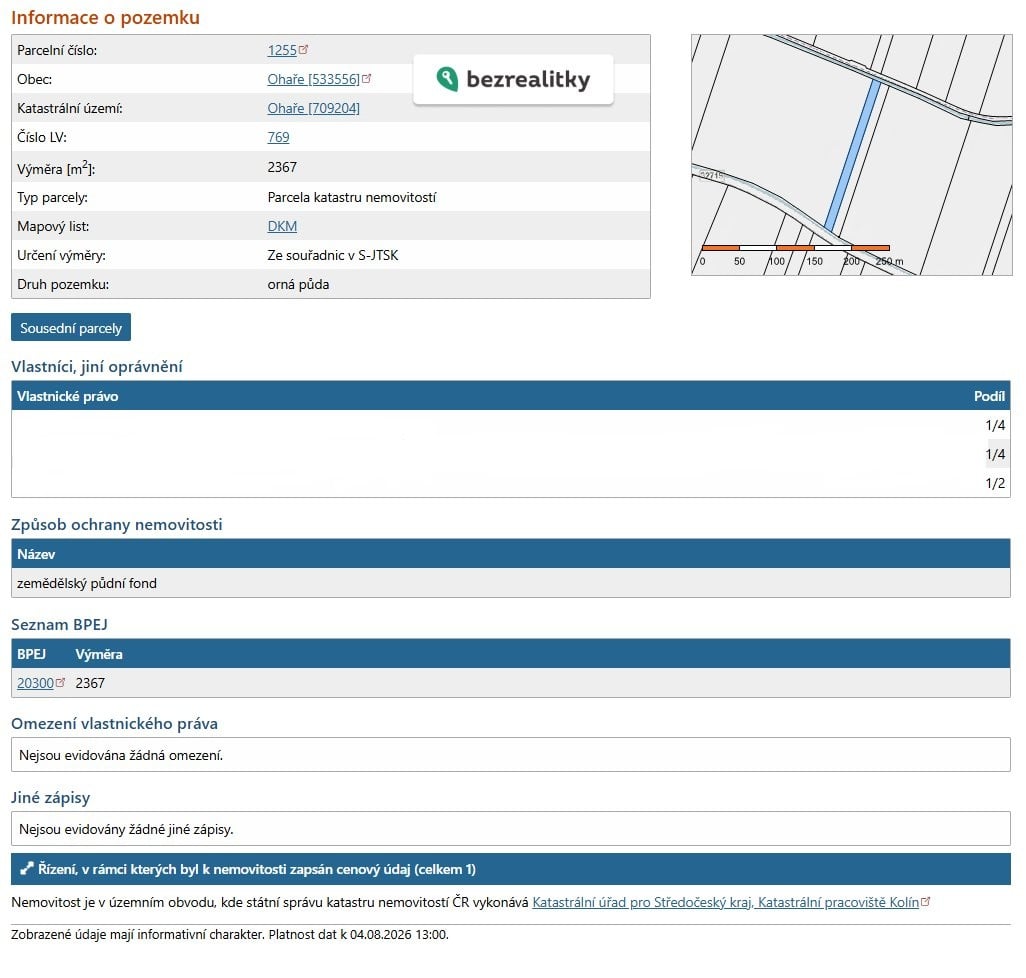This screenshot has width=1026, height=978.
Task: Click the bezrealitky watermark text
Action: [x=528, y=79]
